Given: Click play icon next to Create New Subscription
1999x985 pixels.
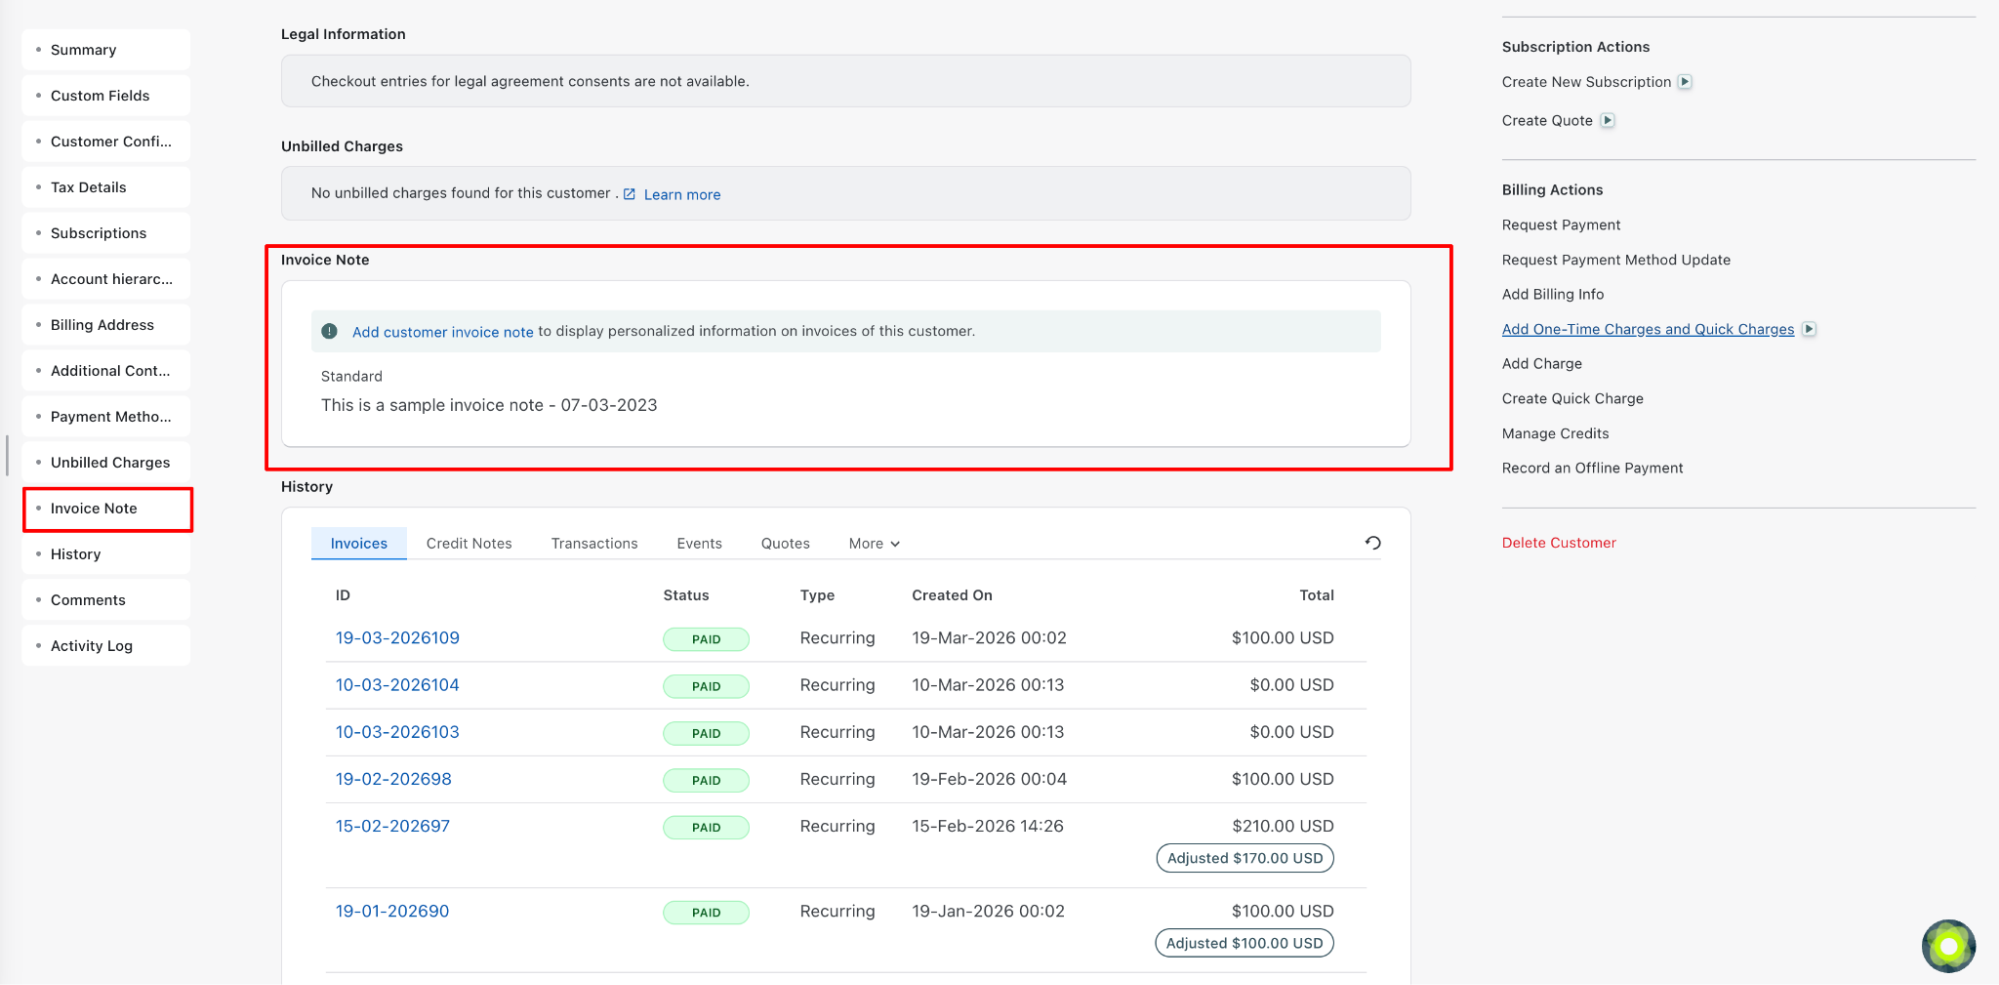Looking at the screenshot, I should coord(1685,82).
